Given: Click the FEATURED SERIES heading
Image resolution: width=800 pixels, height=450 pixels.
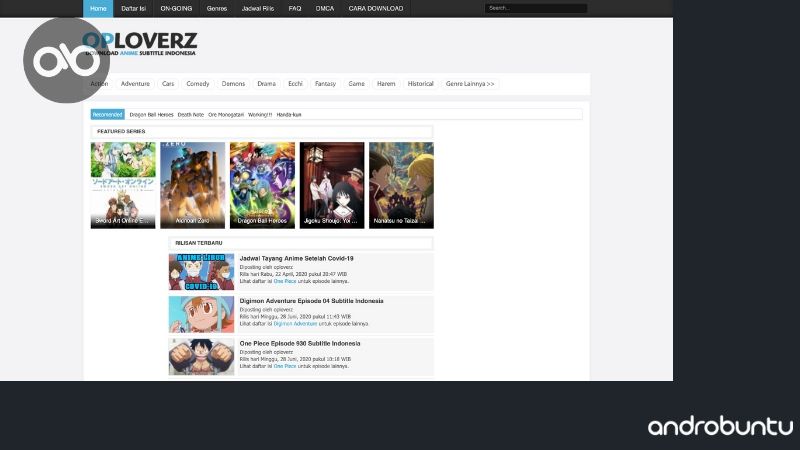Looking at the screenshot, I should (121, 132).
